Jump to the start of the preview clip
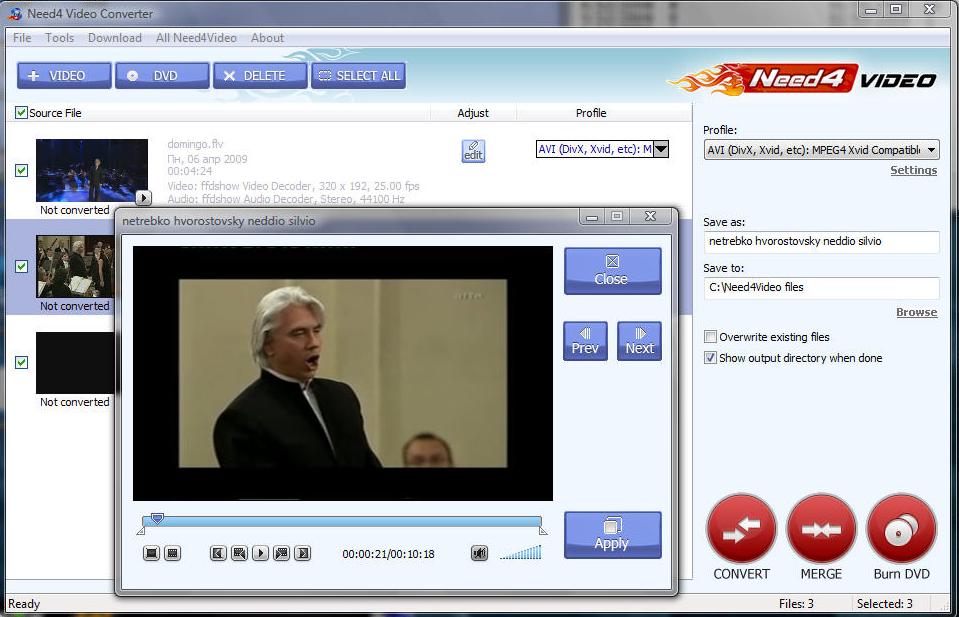This screenshot has height=617, width=959. coord(218,553)
